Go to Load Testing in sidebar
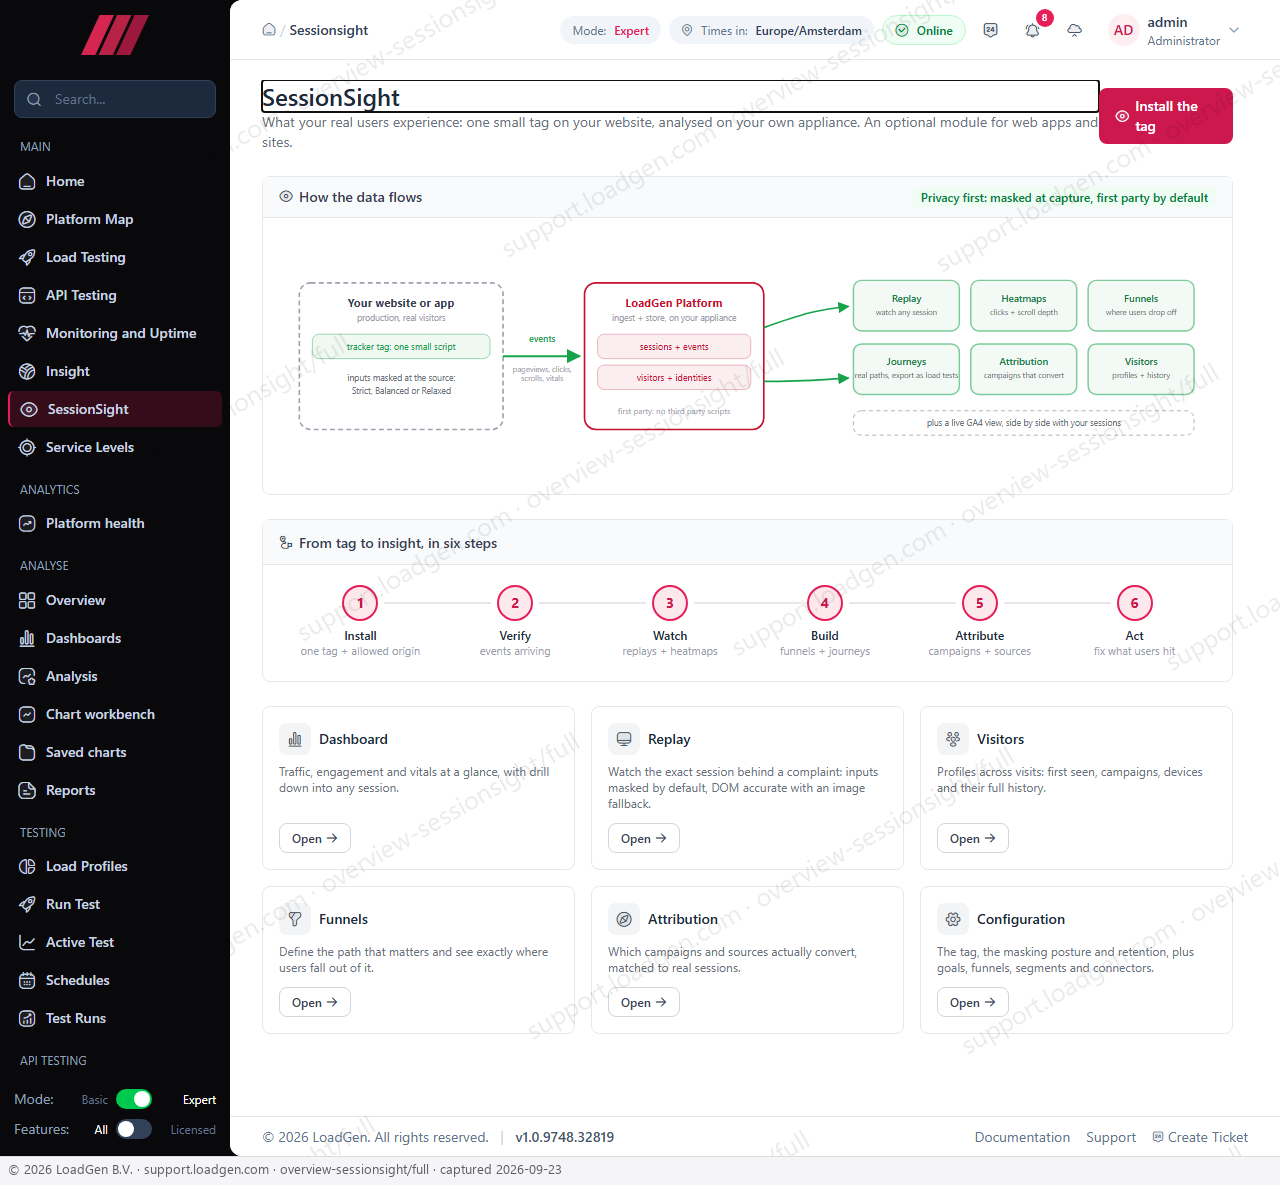Screen dimensions: 1280x1185 click(x=115, y=257)
